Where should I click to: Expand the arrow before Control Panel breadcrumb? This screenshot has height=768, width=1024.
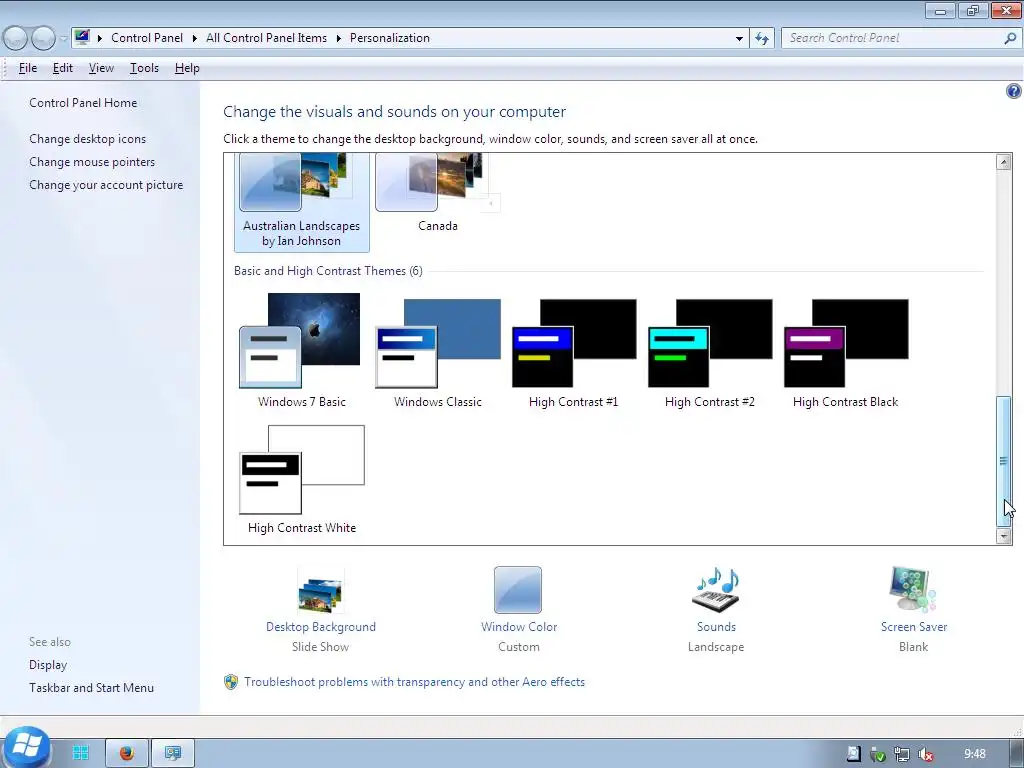pos(100,38)
